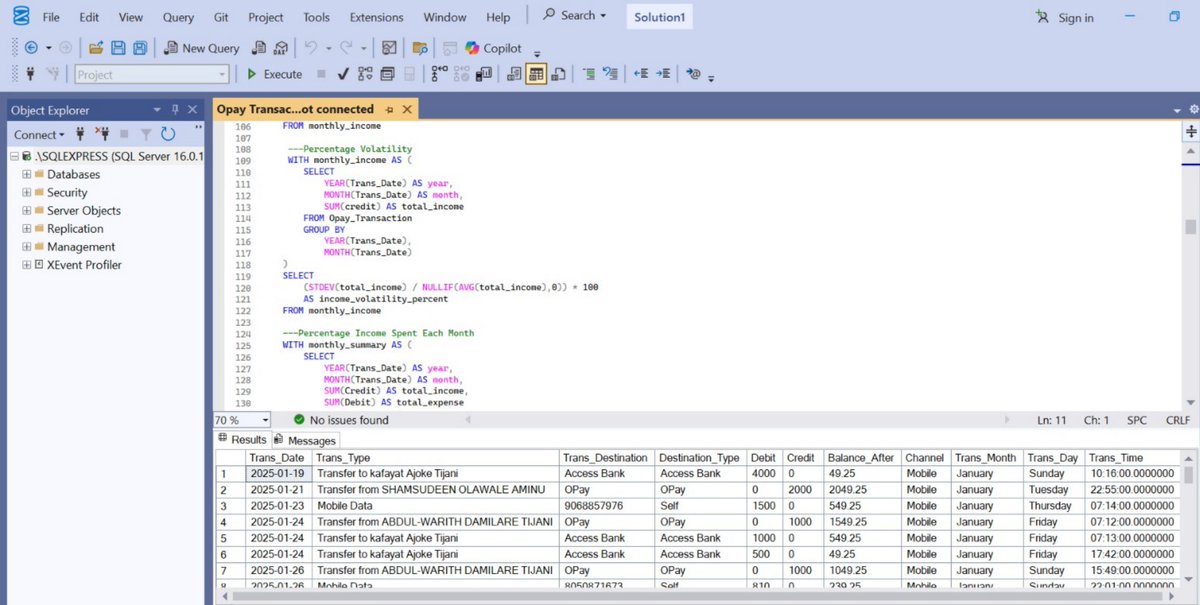Switch to the Messages tab
This screenshot has height=605, width=1200.
[x=306, y=440]
